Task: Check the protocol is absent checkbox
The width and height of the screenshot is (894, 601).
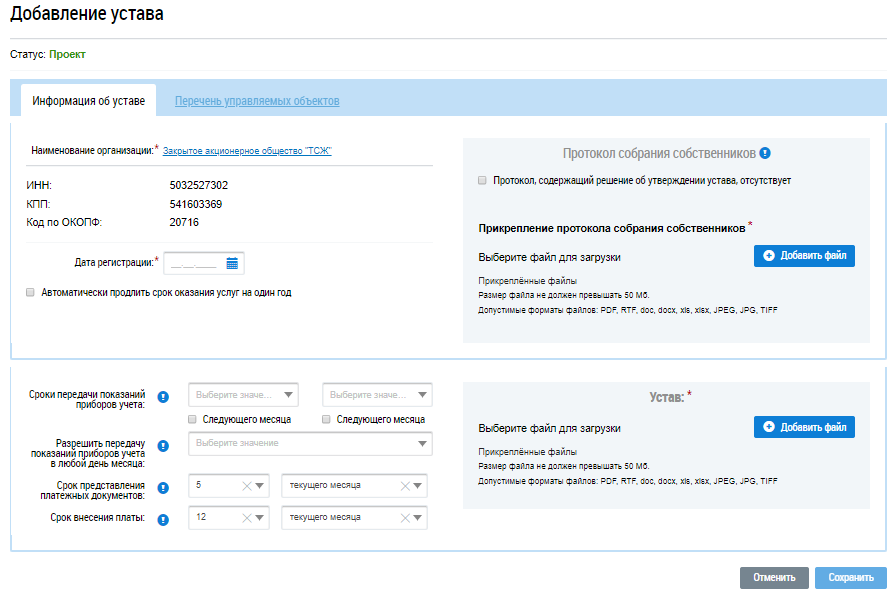Action: click(x=483, y=181)
